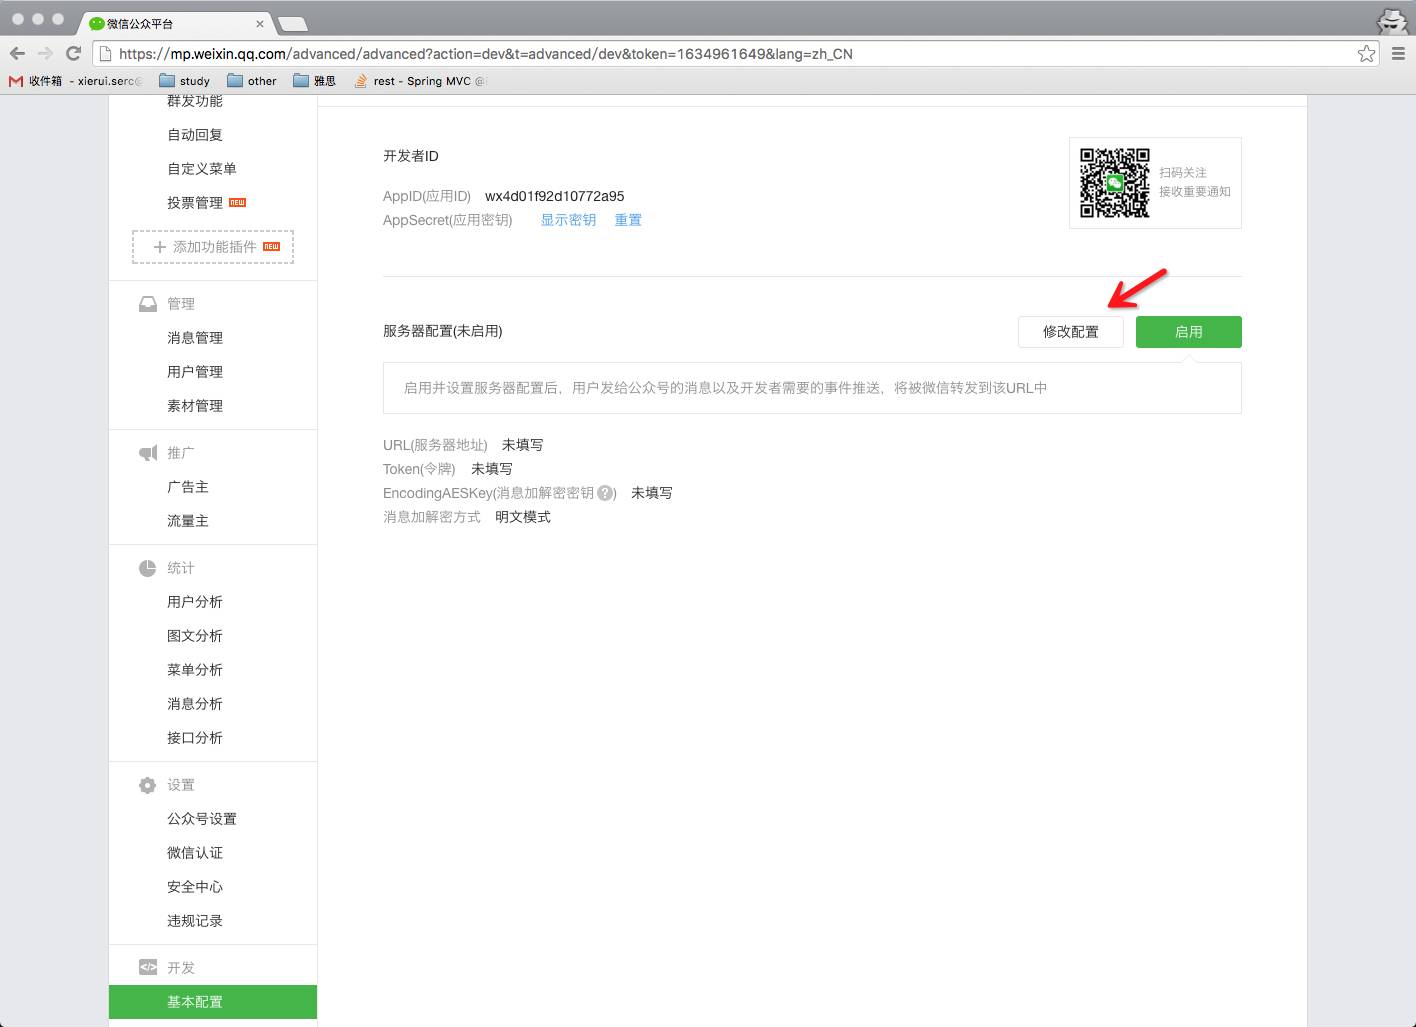This screenshot has height=1027, width=1416.
Task: Open the other bookmarks folder
Action: tap(252, 81)
